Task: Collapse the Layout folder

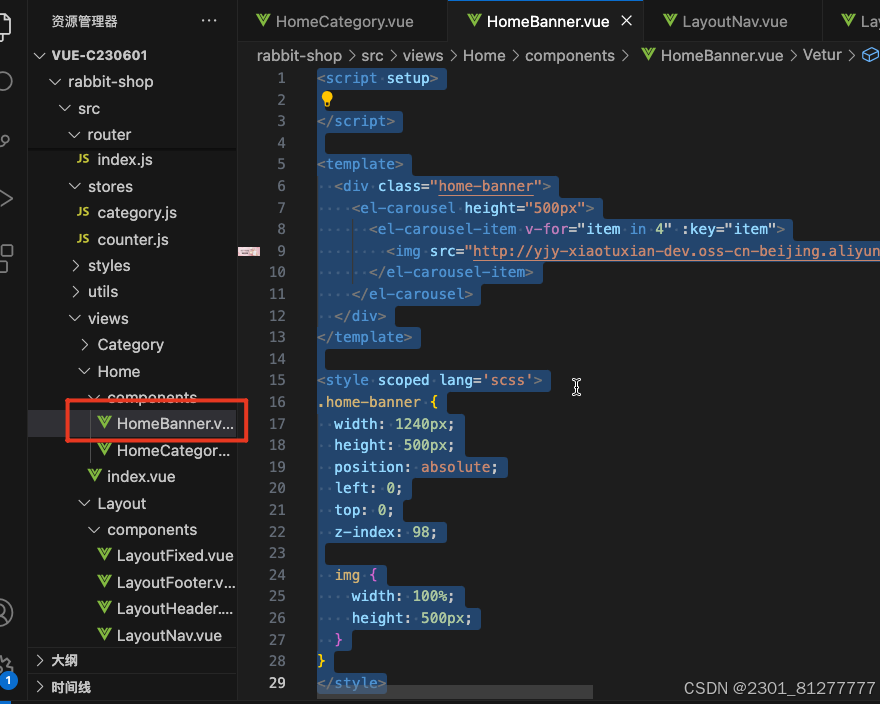Action: tap(84, 503)
